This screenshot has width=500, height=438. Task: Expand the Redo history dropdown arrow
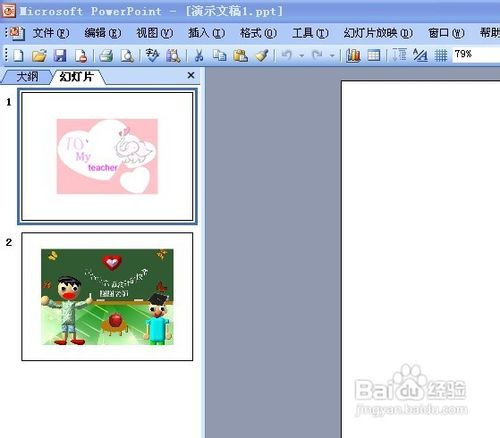332,56
